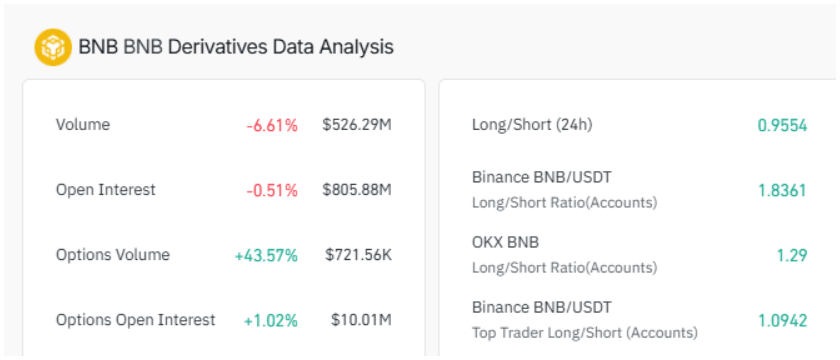This screenshot has height=360, width=840.
Task: Click the $10.01M options open interest
Action: tap(361, 320)
